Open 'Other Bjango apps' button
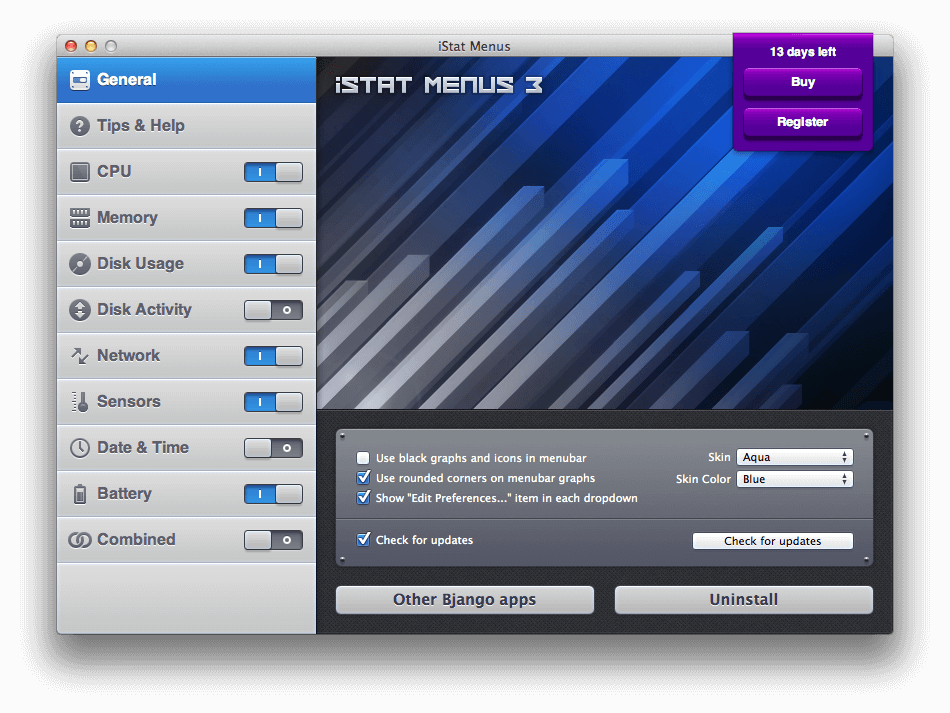The width and height of the screenshot is (950, 713). tap(465, 600)
